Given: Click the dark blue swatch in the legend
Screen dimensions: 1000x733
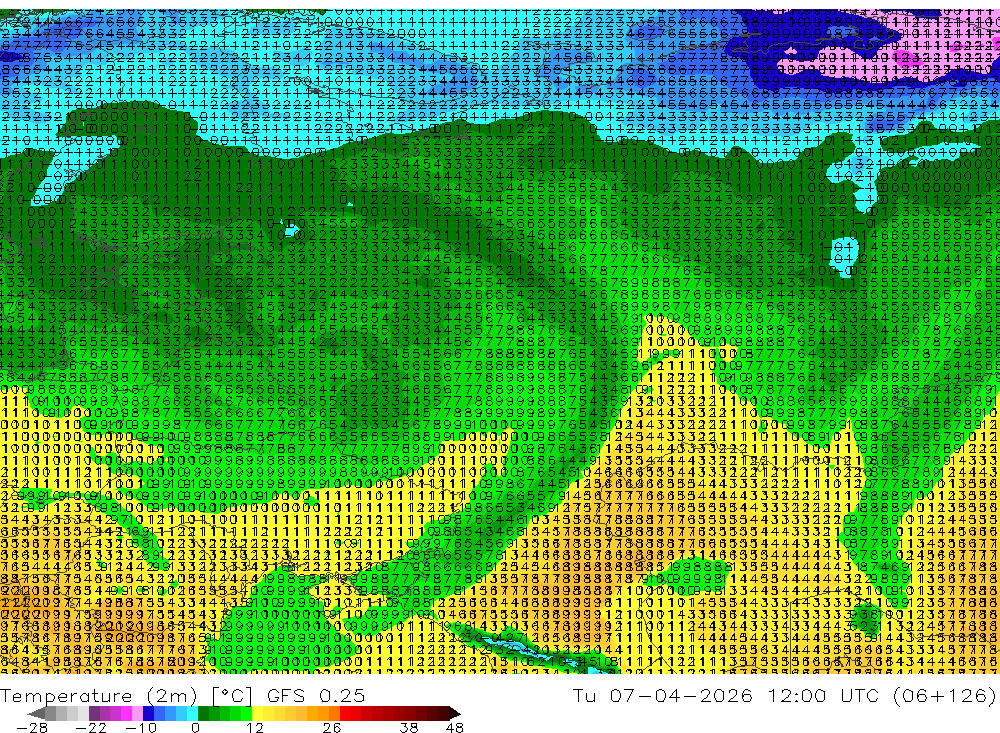Looking at the screenshot, I should (148, 714).
